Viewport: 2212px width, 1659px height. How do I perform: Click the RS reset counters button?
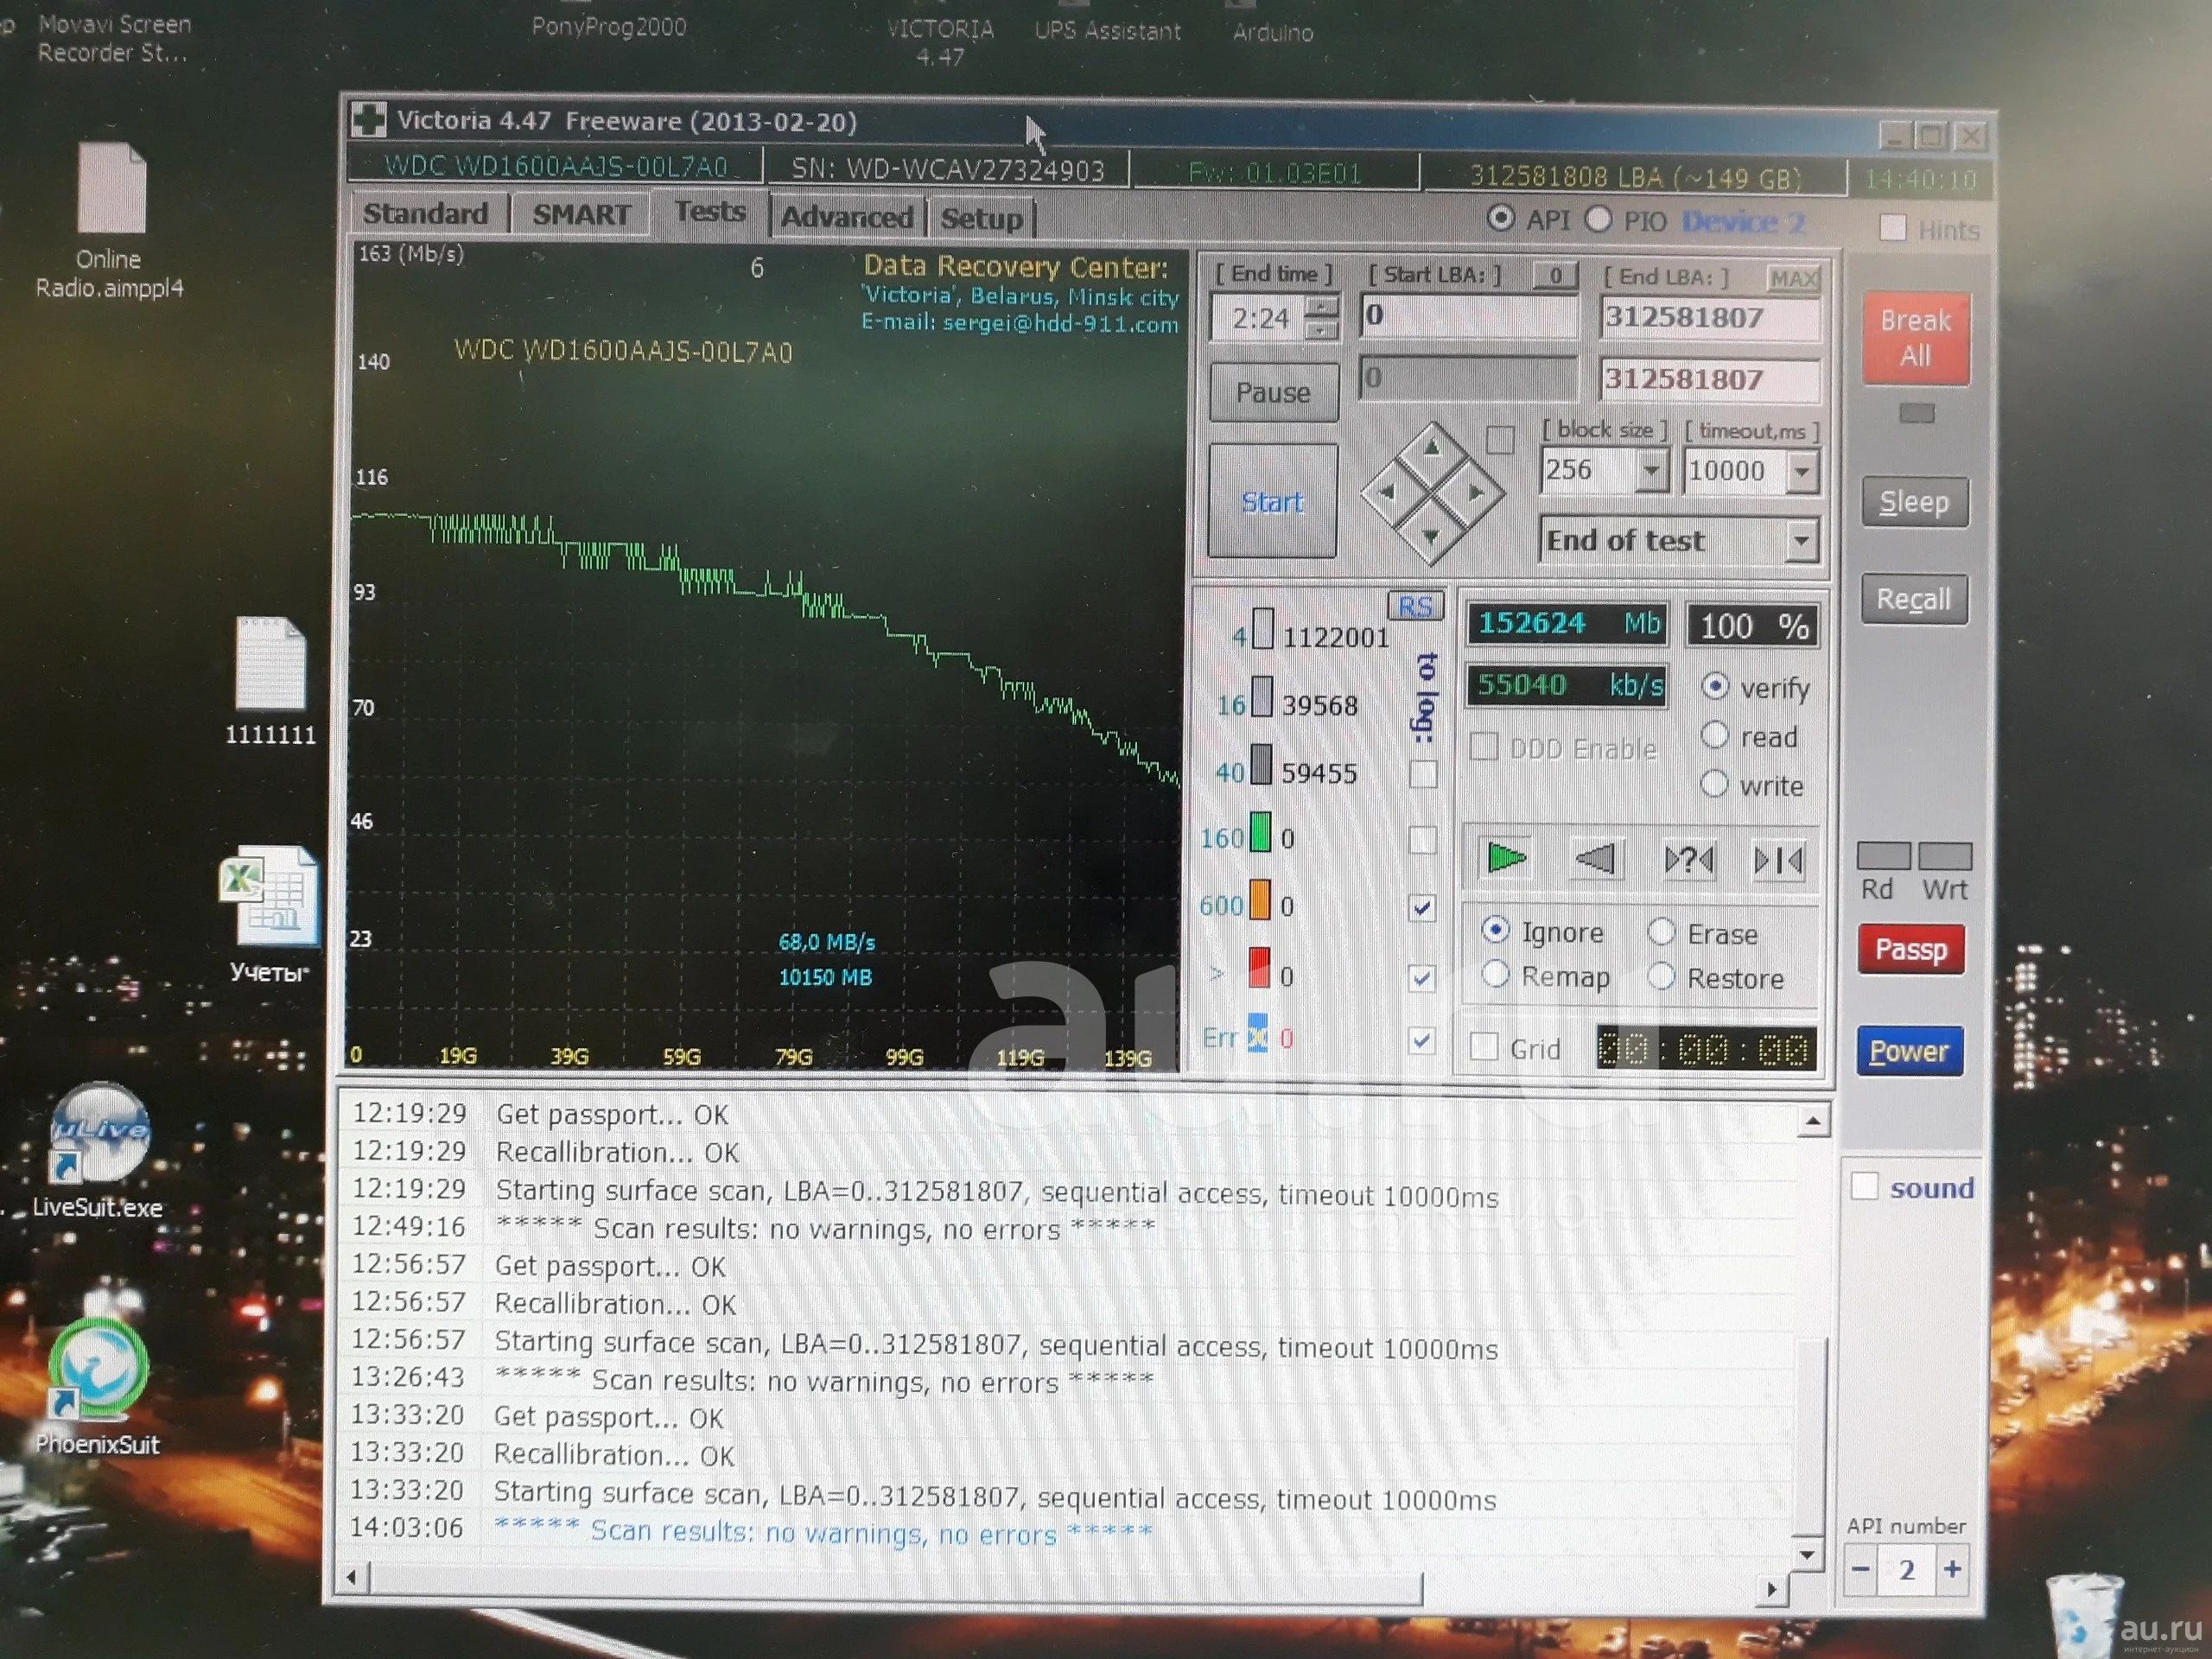1415,606
